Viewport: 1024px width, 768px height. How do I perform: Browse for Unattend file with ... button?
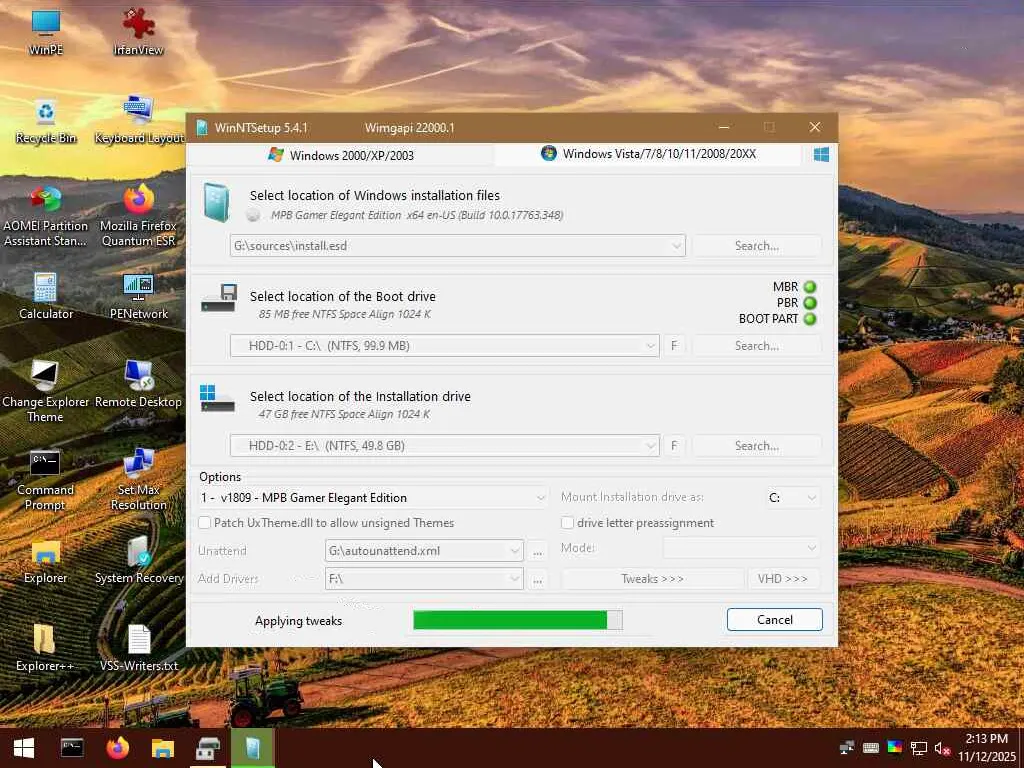pyautogui.click(x=537, y=551)
